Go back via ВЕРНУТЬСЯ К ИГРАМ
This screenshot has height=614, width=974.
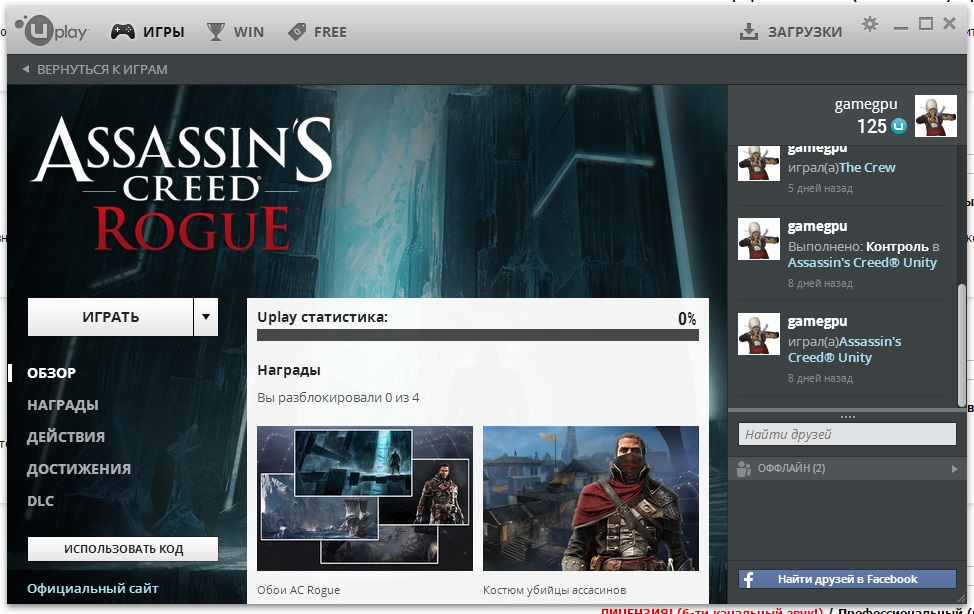point(95,70)
